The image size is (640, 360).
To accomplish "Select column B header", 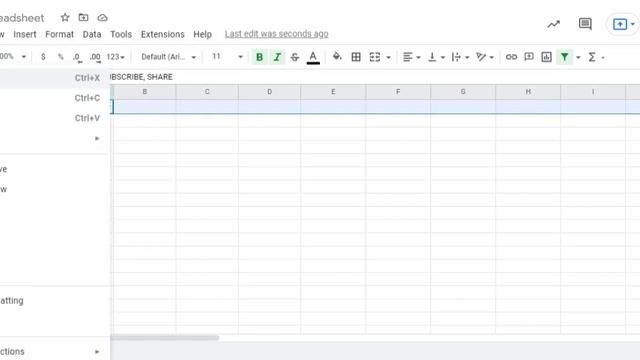I will click(x=144, y=92).
